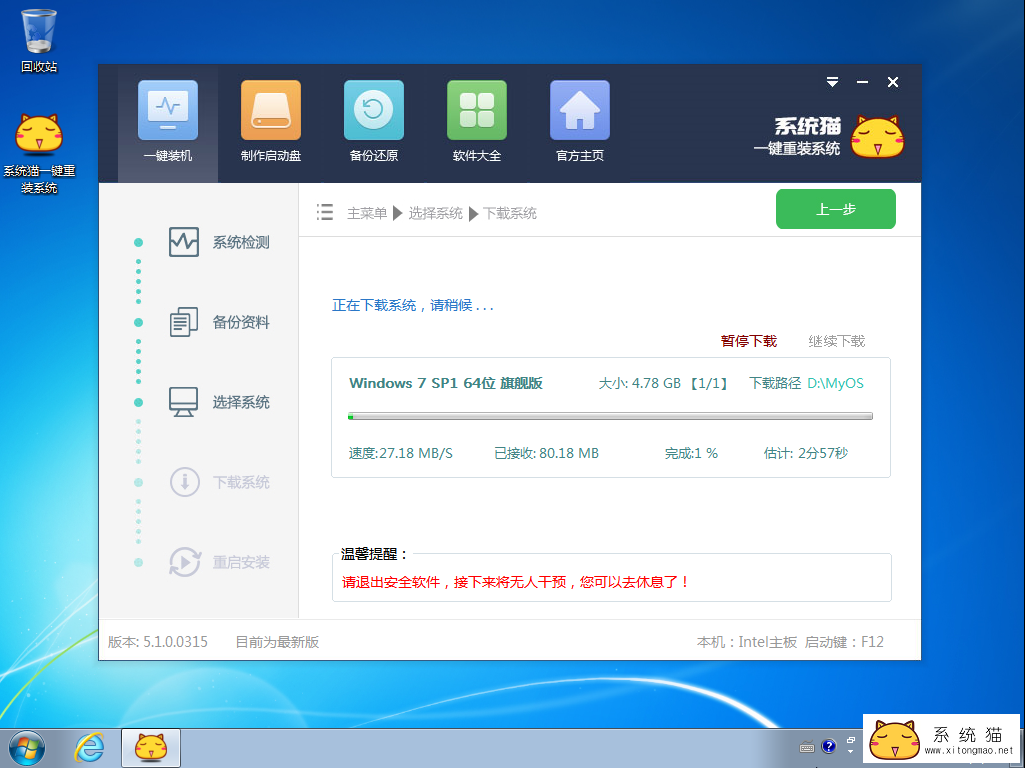The image size is (1025, 768).
Task: Click the 已接收: 80.18 MB readout
Action: click(x=546, y=454)
